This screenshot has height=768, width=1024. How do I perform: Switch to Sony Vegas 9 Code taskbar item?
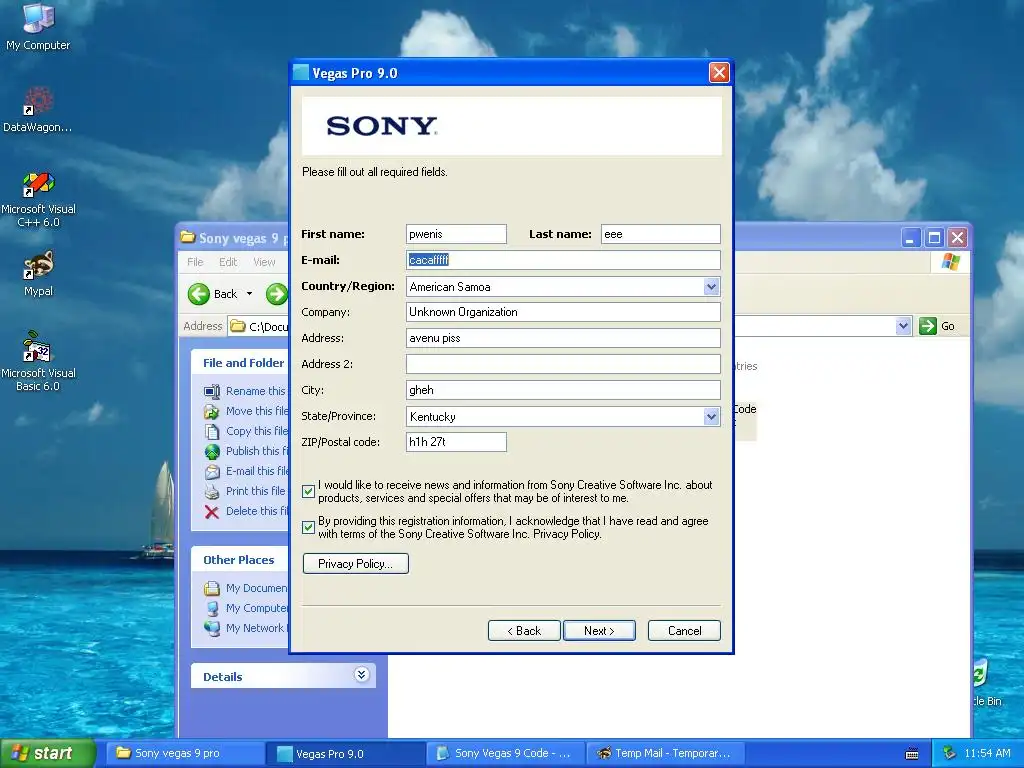pyautogui.click(x=506, y=753)
